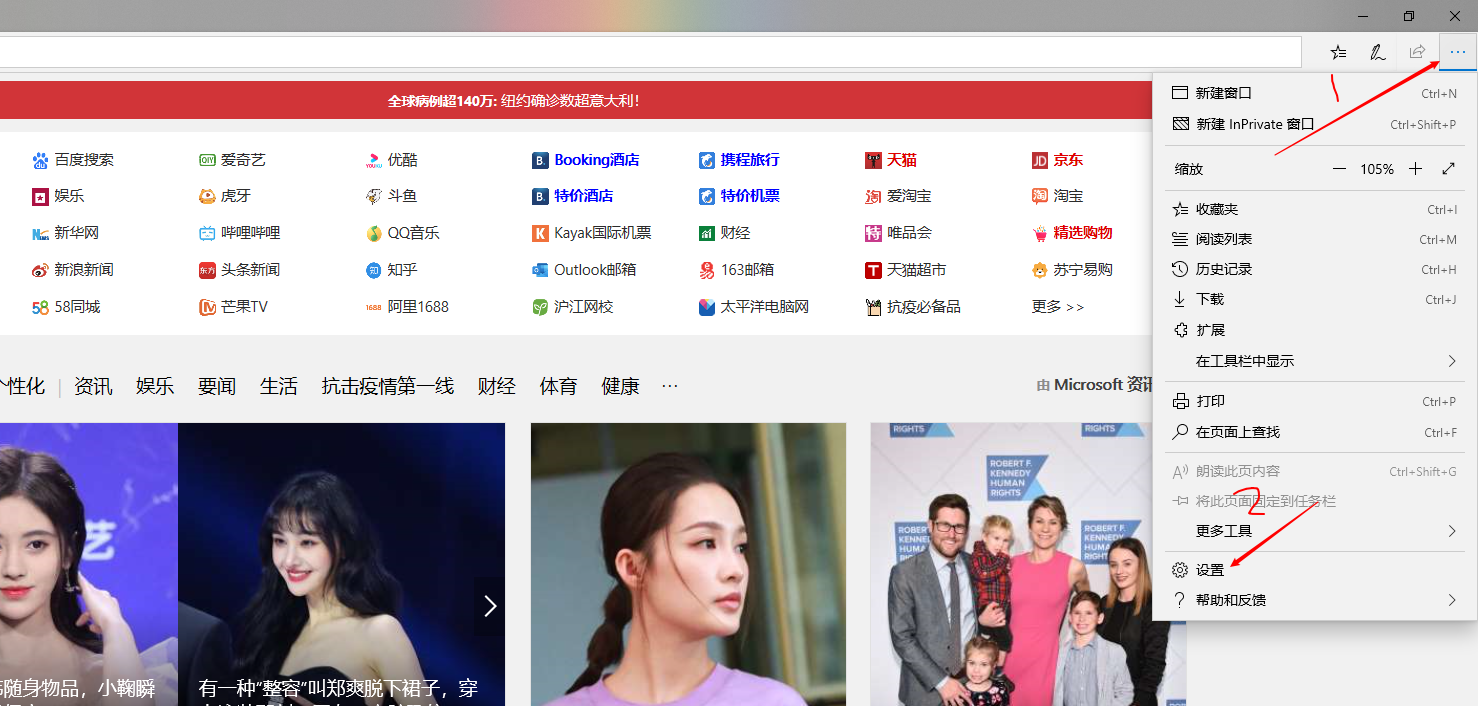The width and height of the screenshot is (1478, 706).
Task: Click the Add notes pen icon
Action: (x=1377, y=52)
